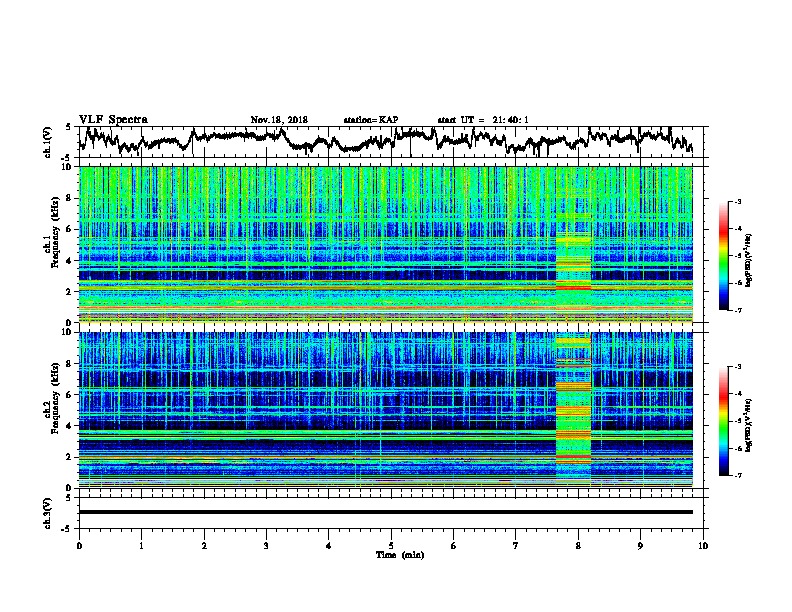This screenshot has width=792, height=612.
Task: Click the 'ch.3(V)' axis label
Action: tap(48, 513)
